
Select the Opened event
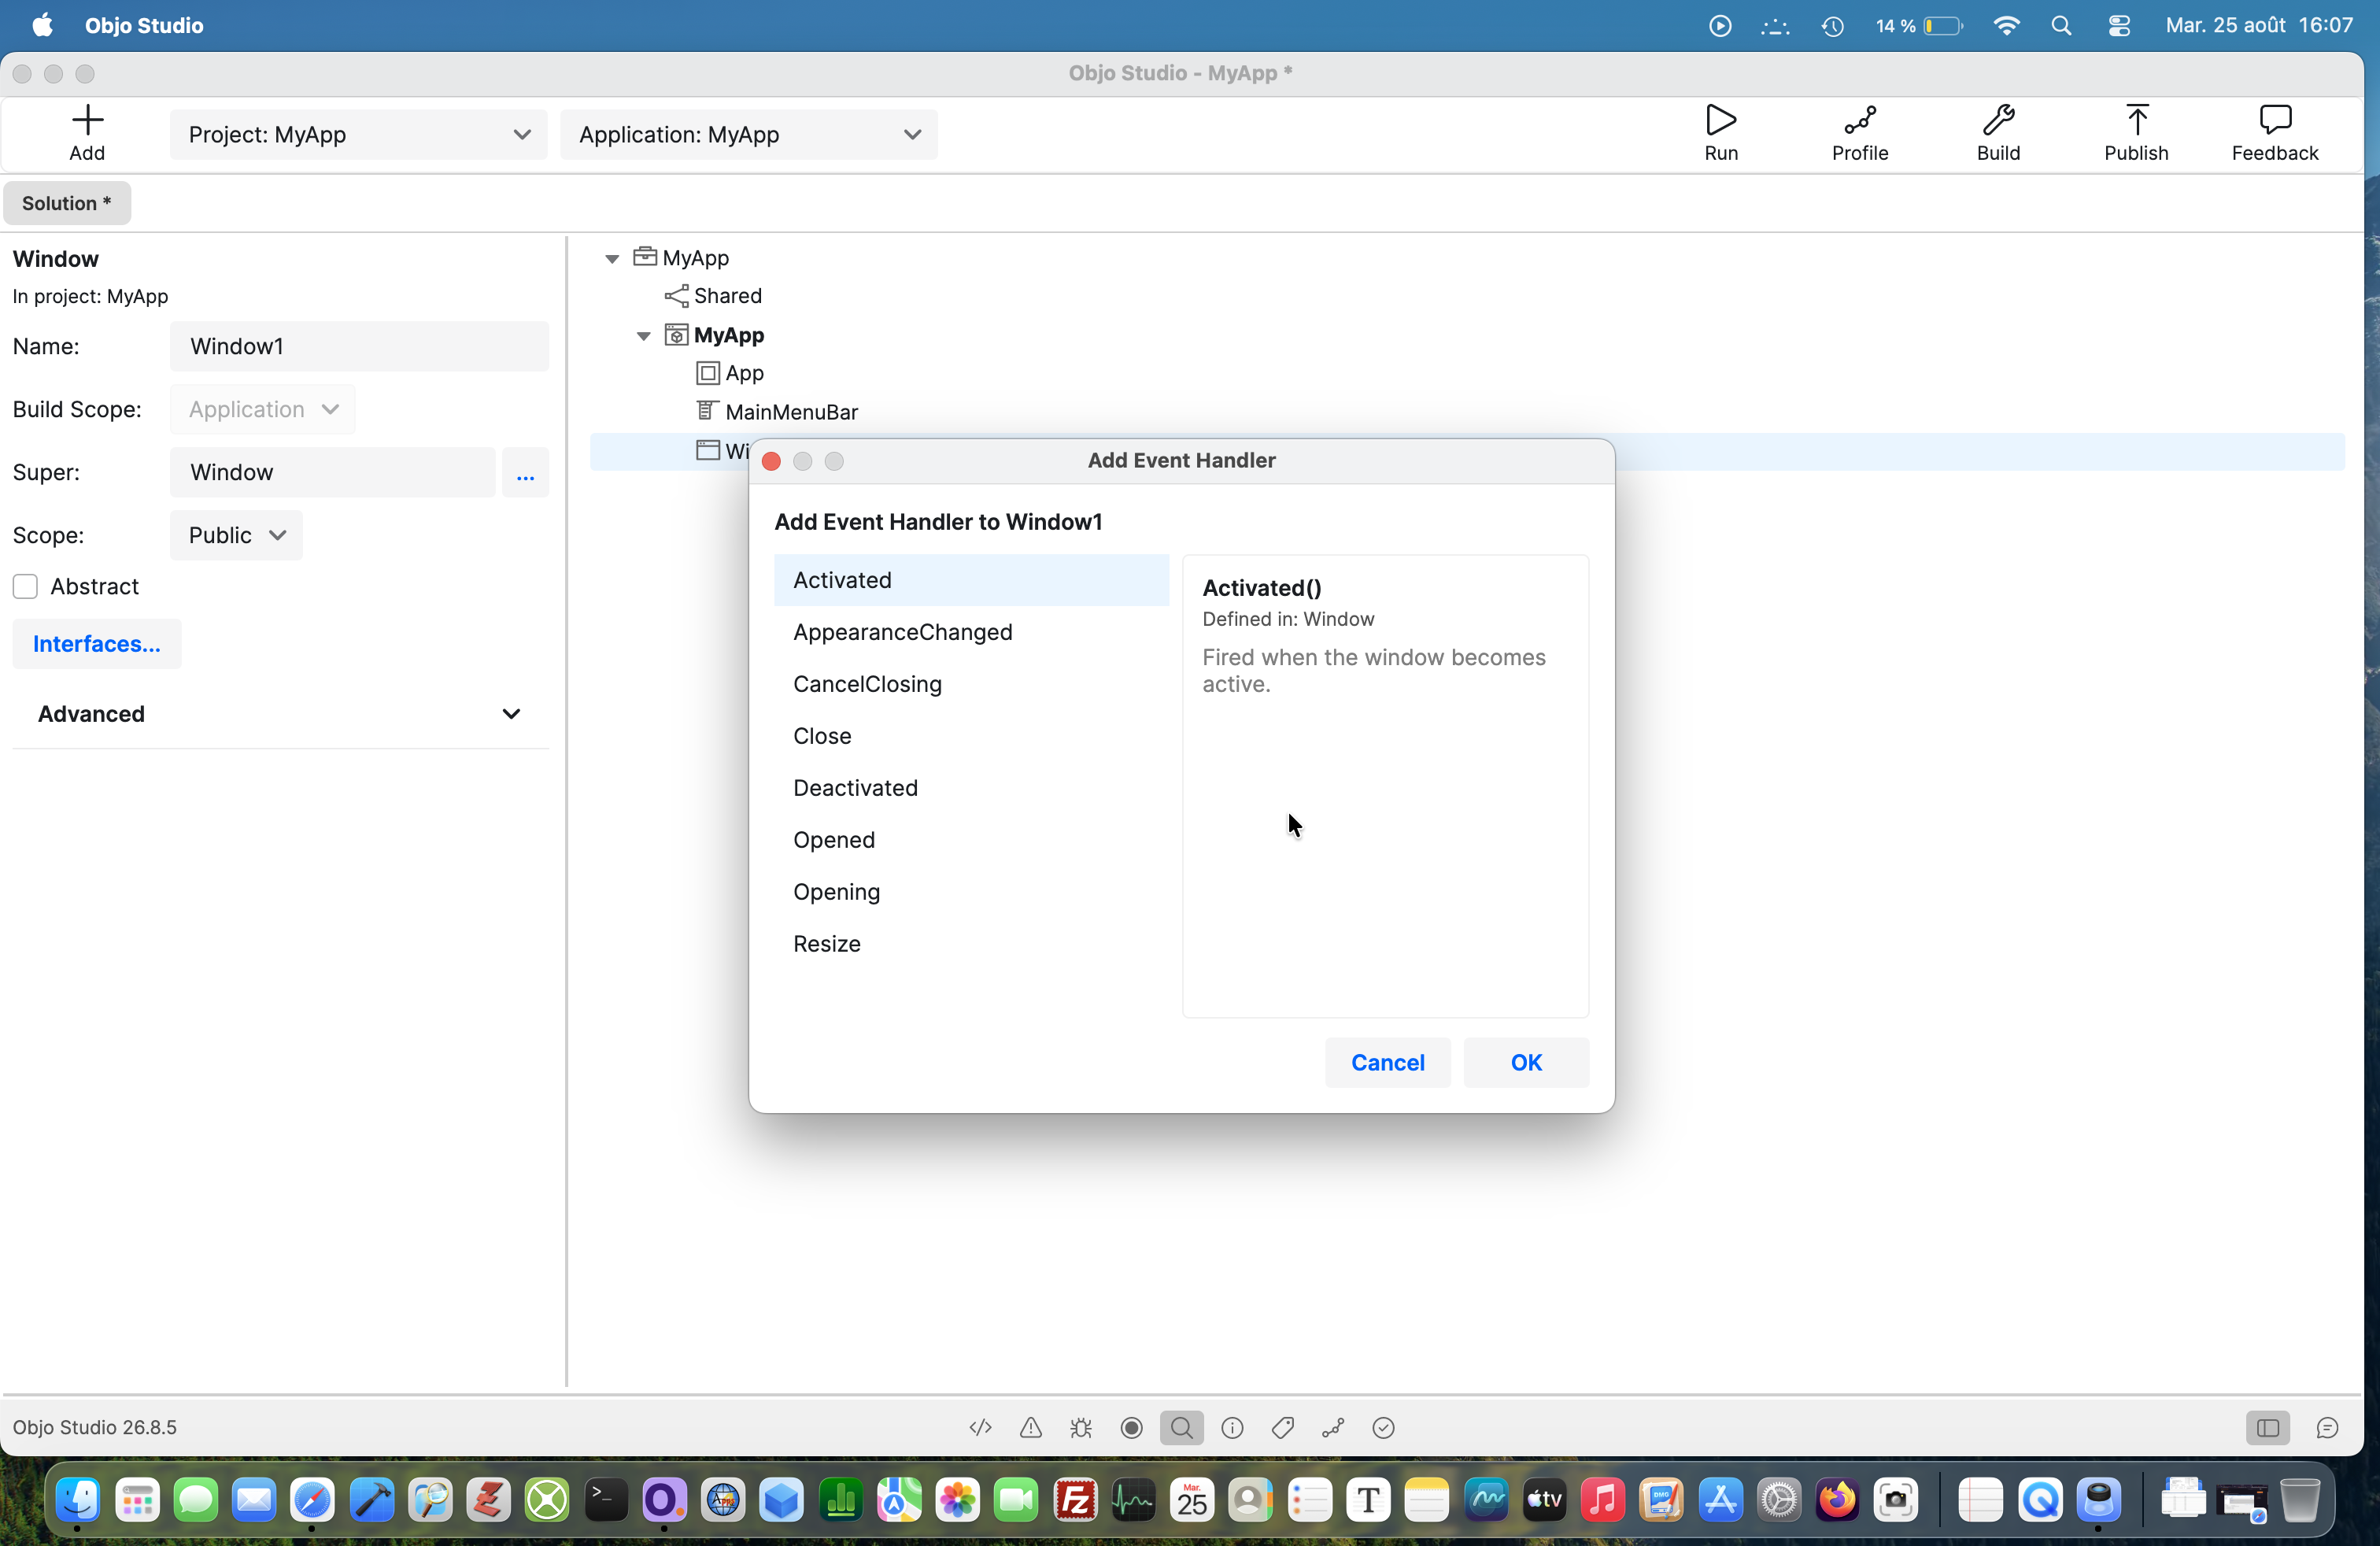971,841
